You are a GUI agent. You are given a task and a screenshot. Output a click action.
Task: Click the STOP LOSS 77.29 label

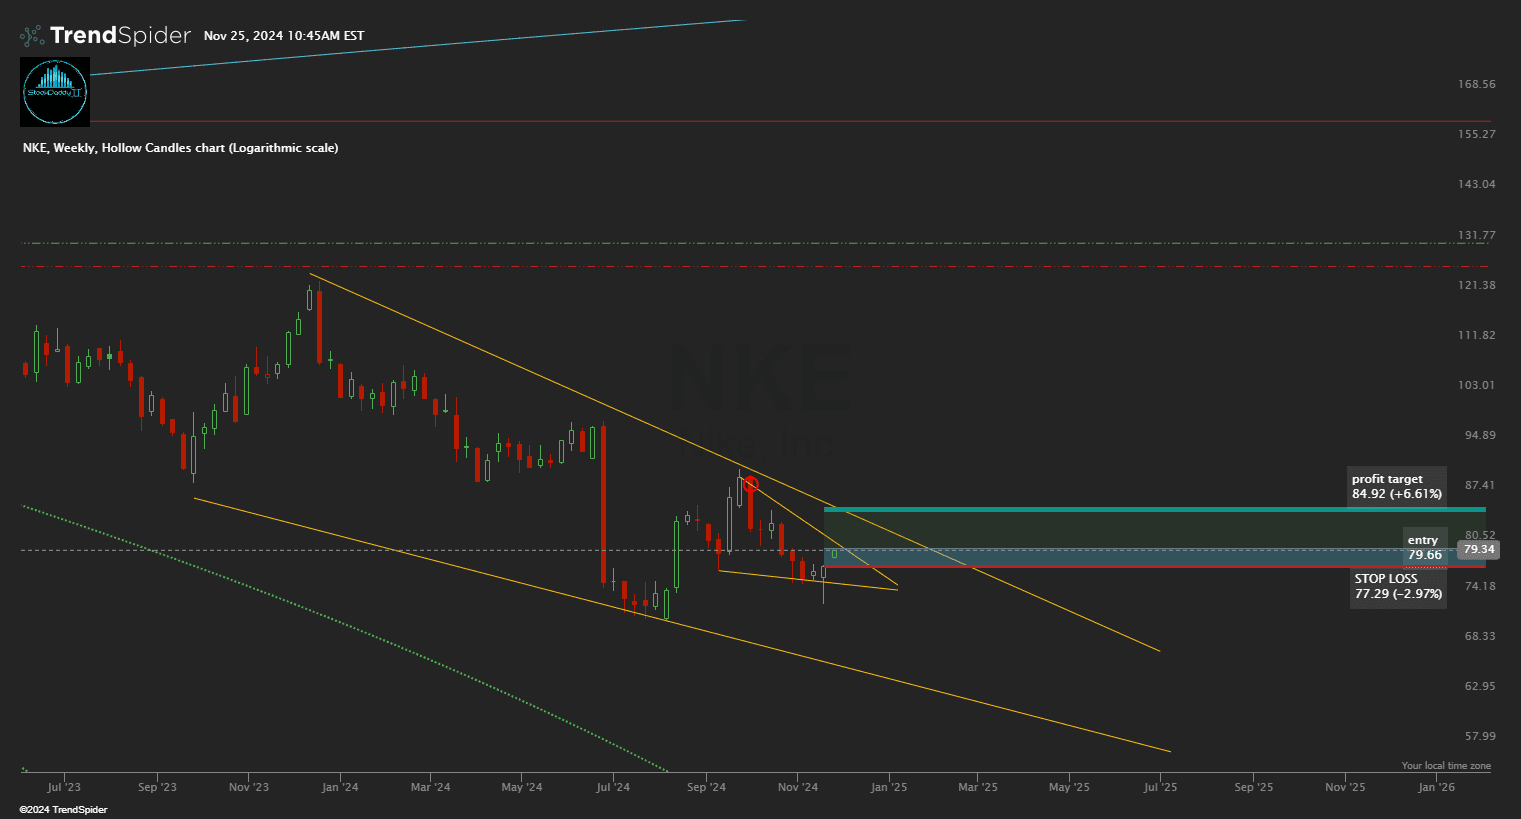pos(1397,587)
